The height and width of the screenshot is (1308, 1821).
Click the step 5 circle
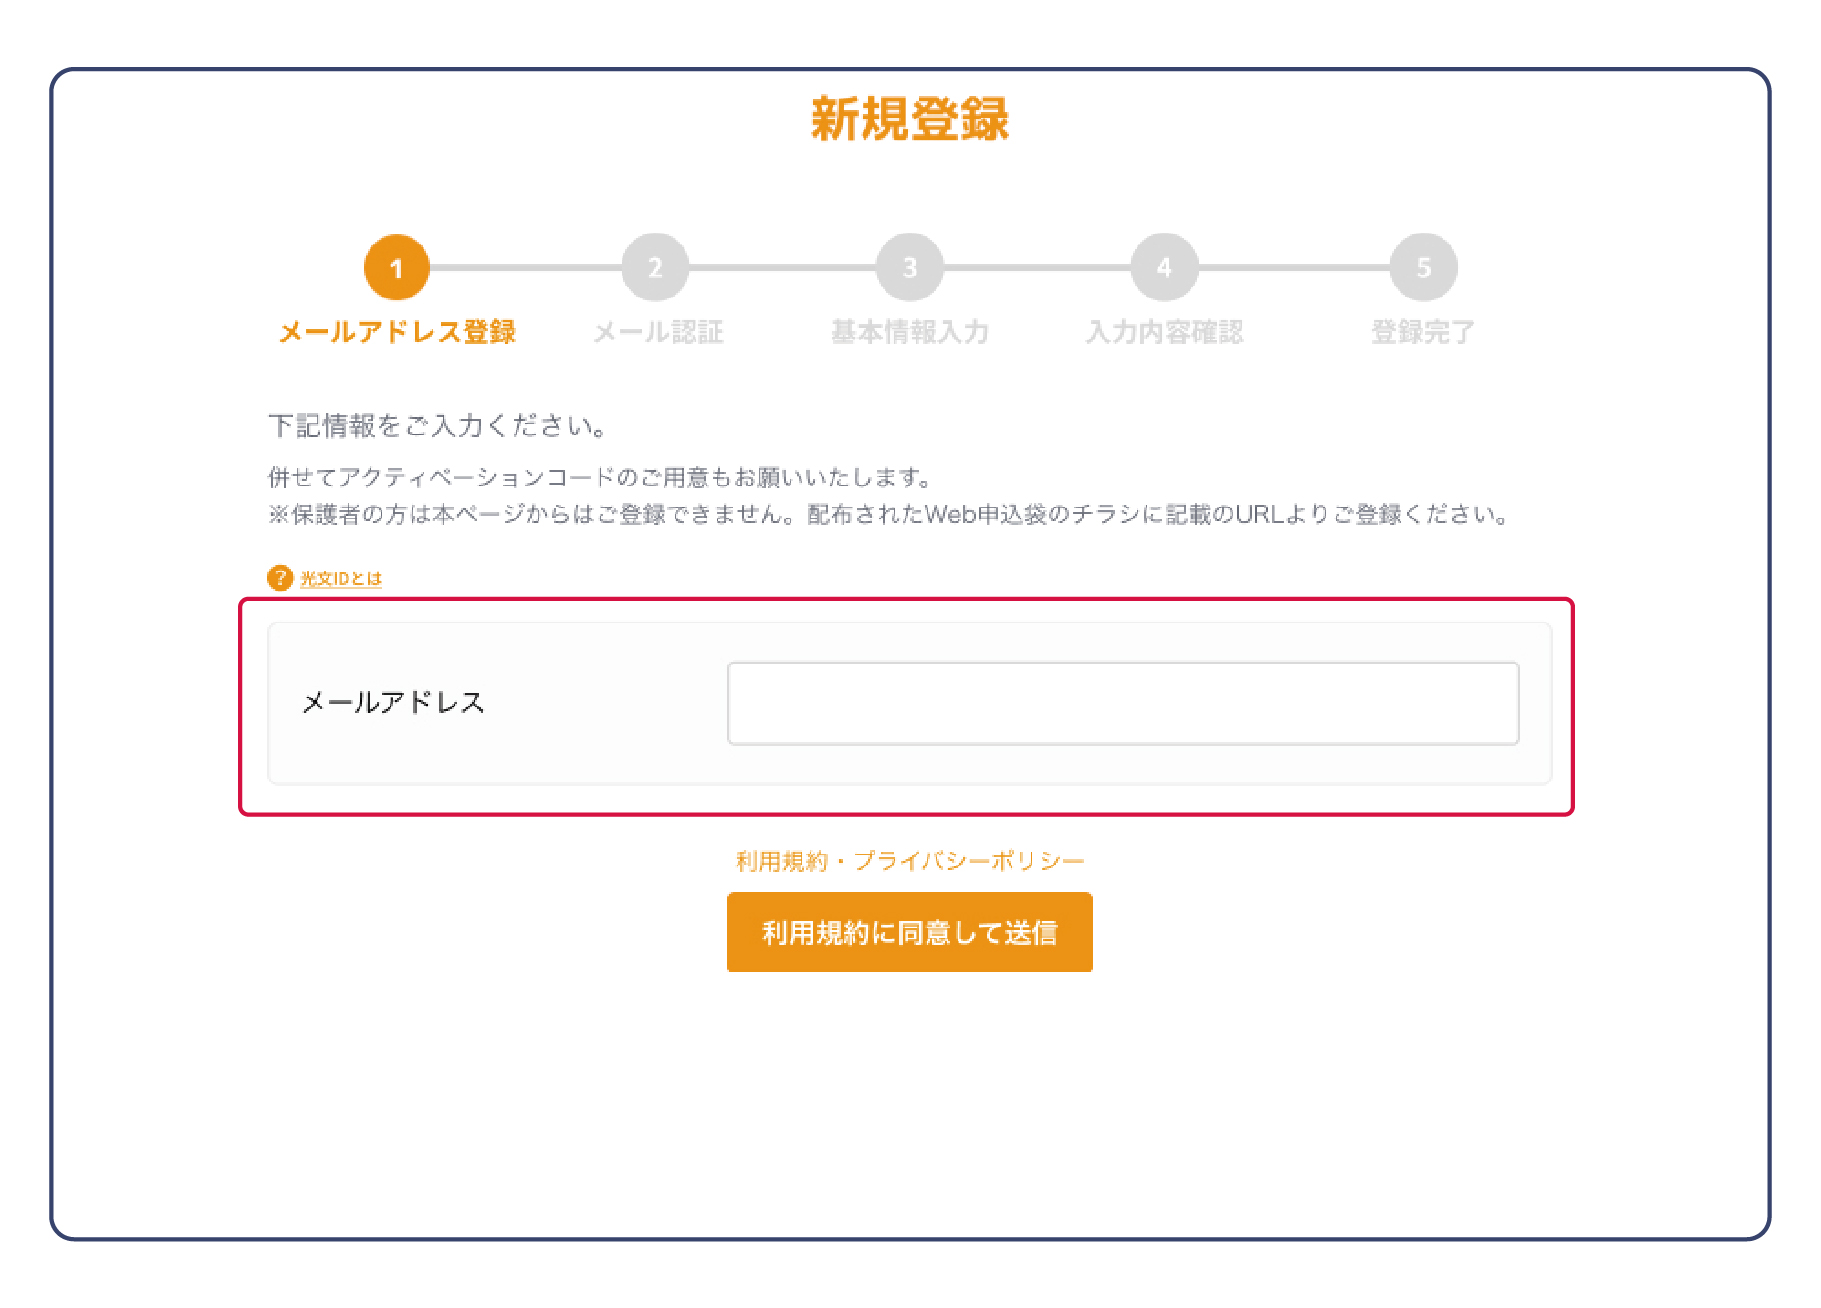tap(1423, 268)
